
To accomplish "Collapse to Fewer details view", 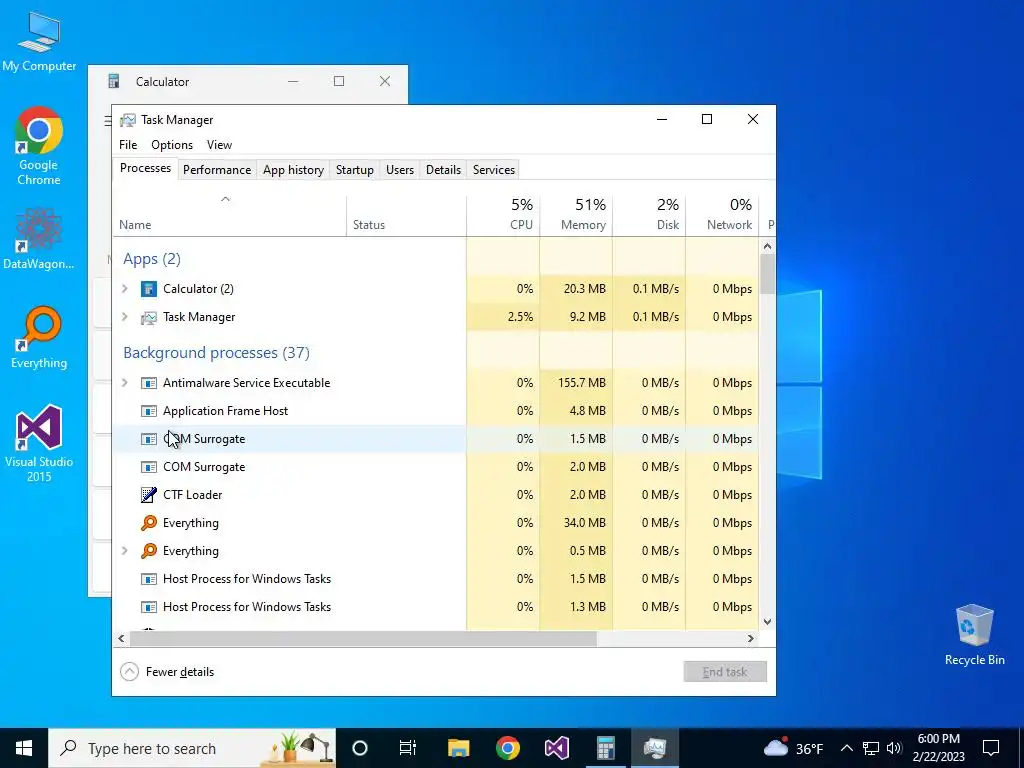I will point(168,671).
